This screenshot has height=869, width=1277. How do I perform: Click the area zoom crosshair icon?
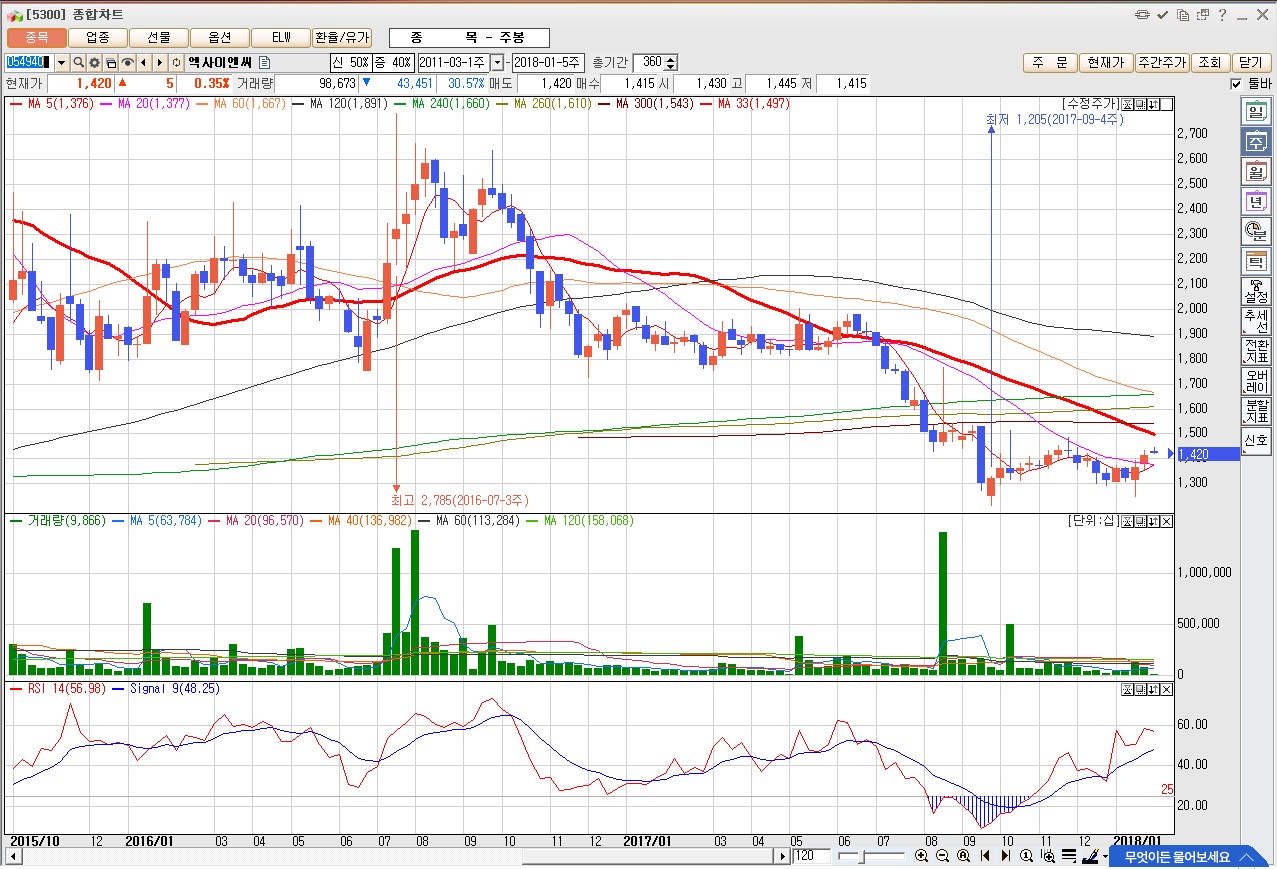point(1047,856)
